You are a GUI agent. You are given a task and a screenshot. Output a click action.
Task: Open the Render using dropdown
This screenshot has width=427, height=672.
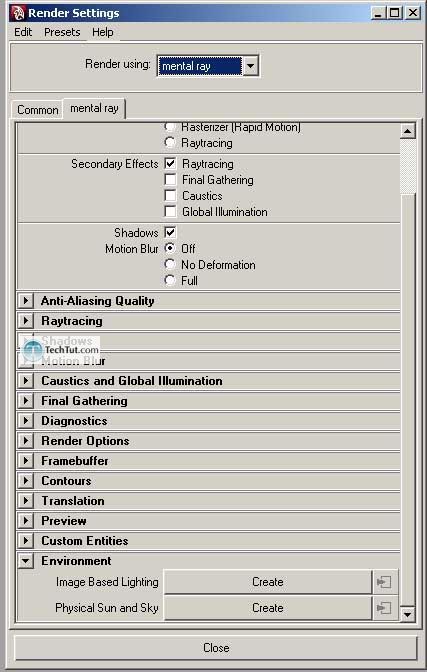tap(250, 66)
